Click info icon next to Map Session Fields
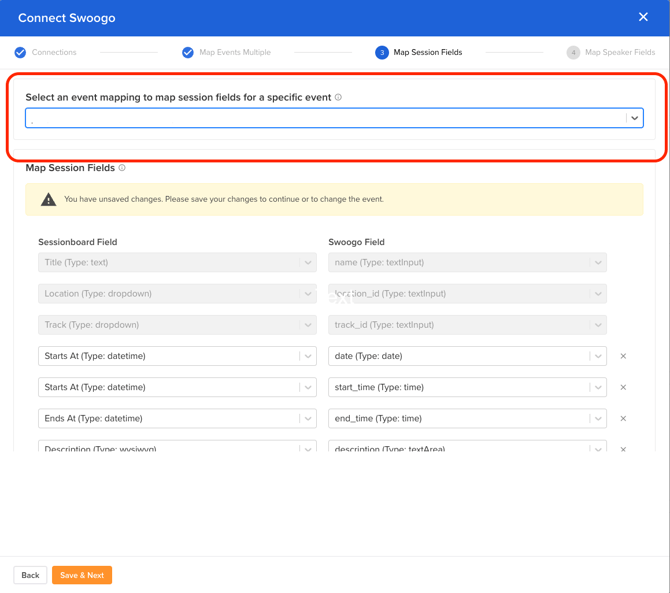 122,167
